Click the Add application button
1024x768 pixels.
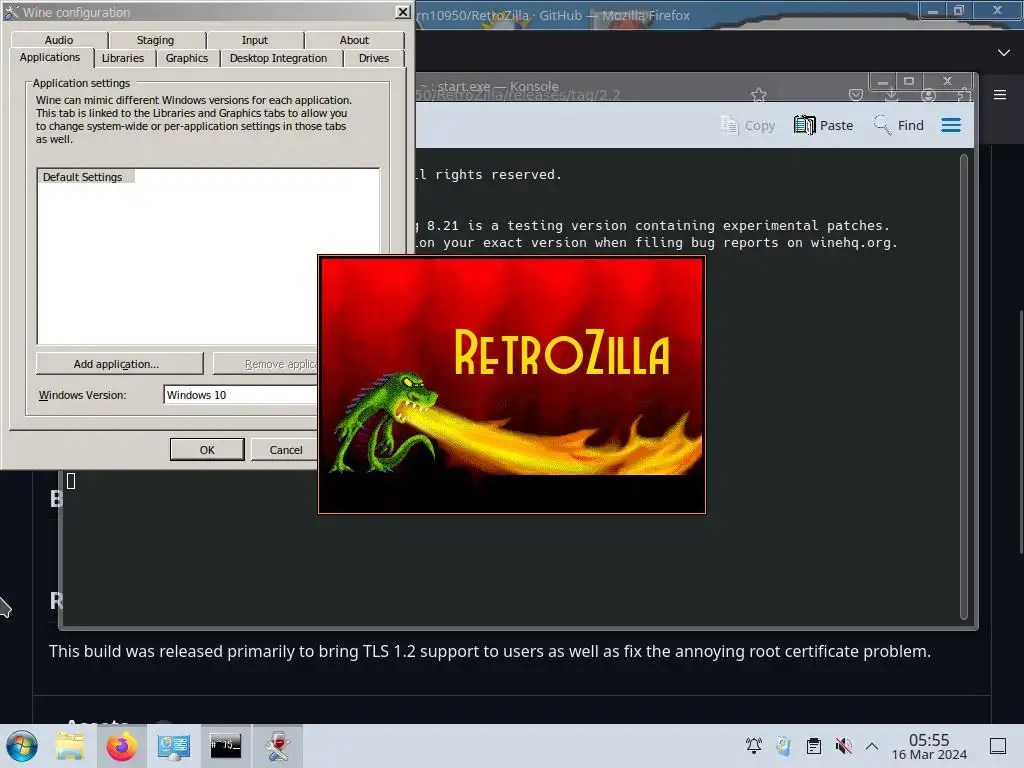[x=119, y=364]
